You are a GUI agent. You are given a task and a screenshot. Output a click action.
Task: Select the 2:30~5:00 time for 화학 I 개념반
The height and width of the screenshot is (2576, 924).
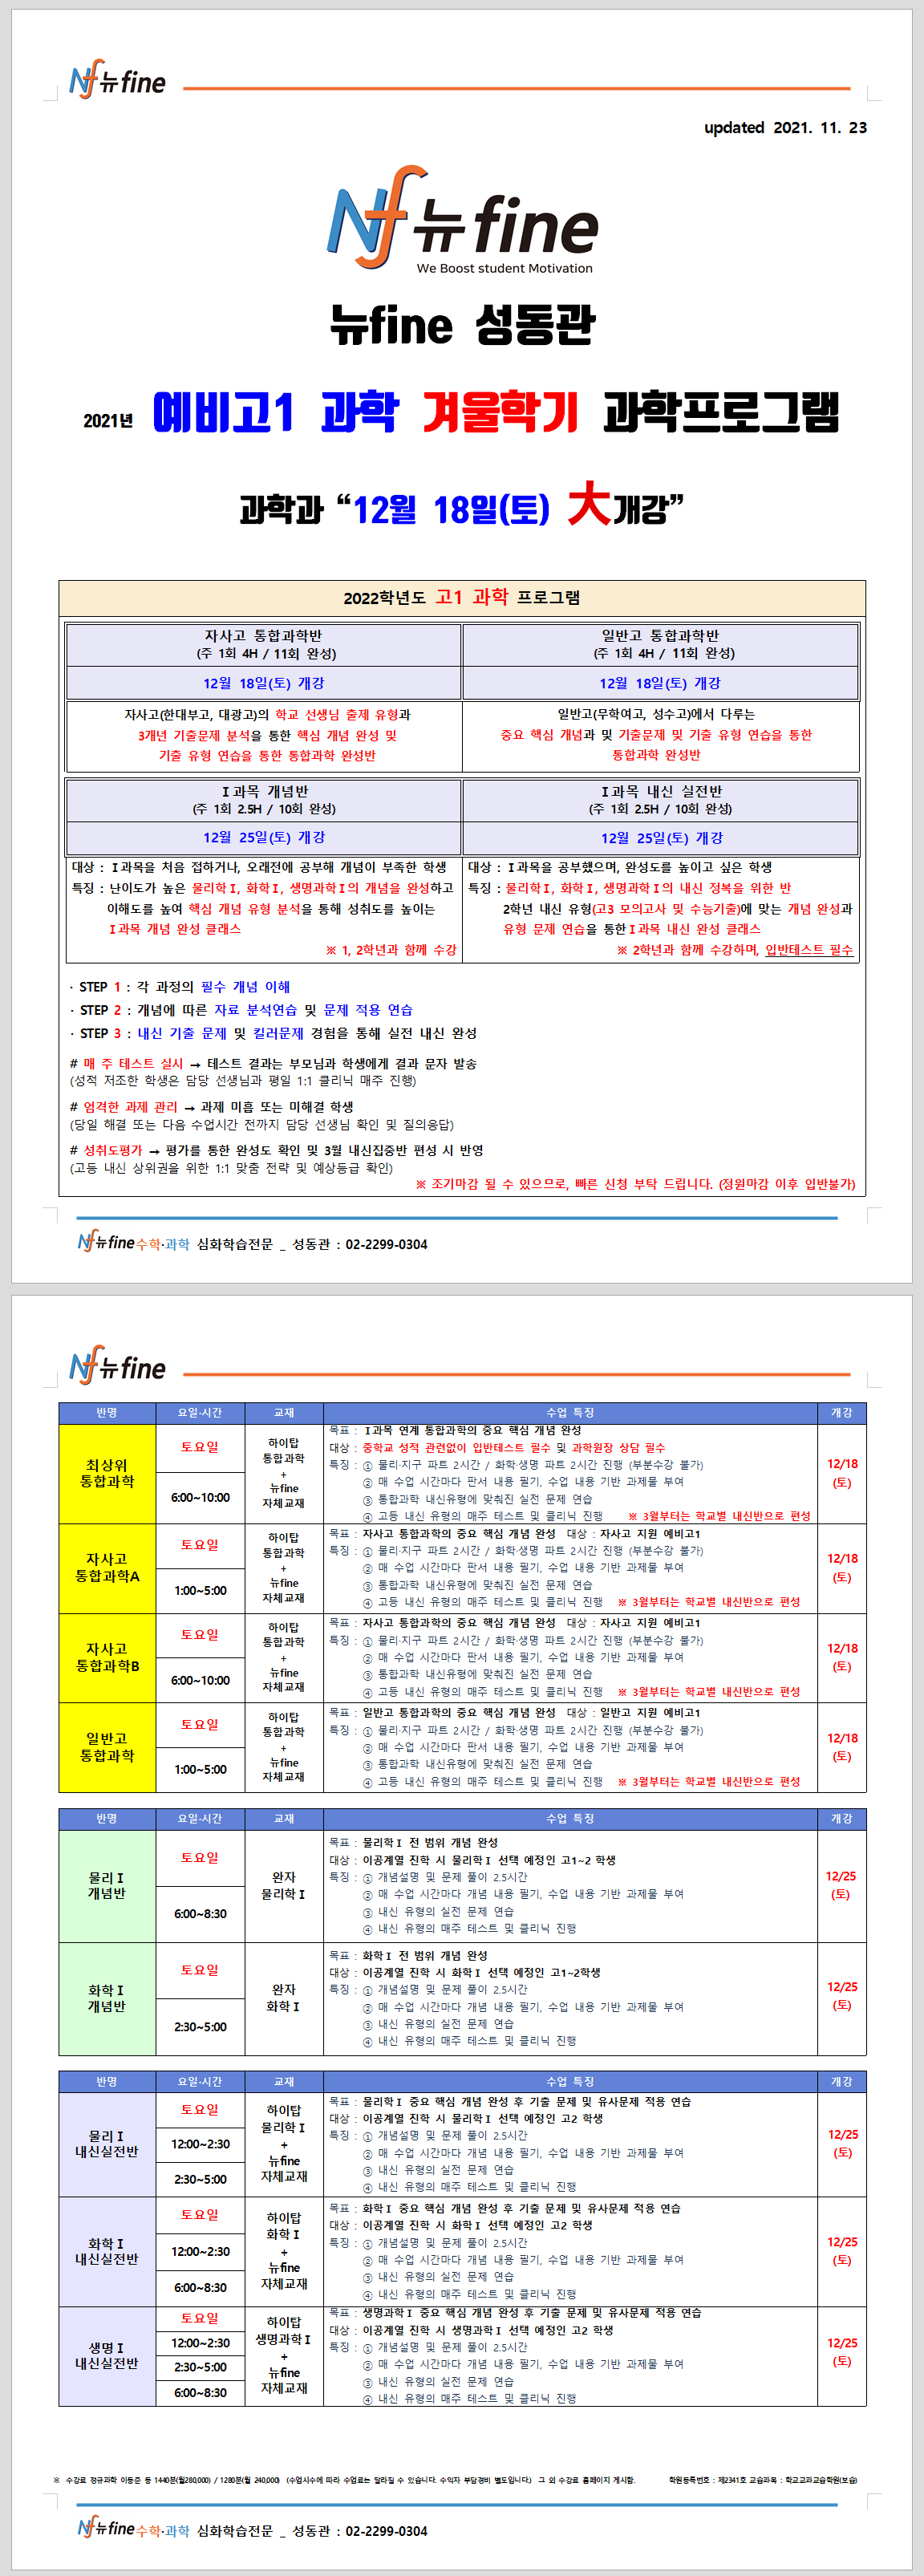(x=200, y=2027)
